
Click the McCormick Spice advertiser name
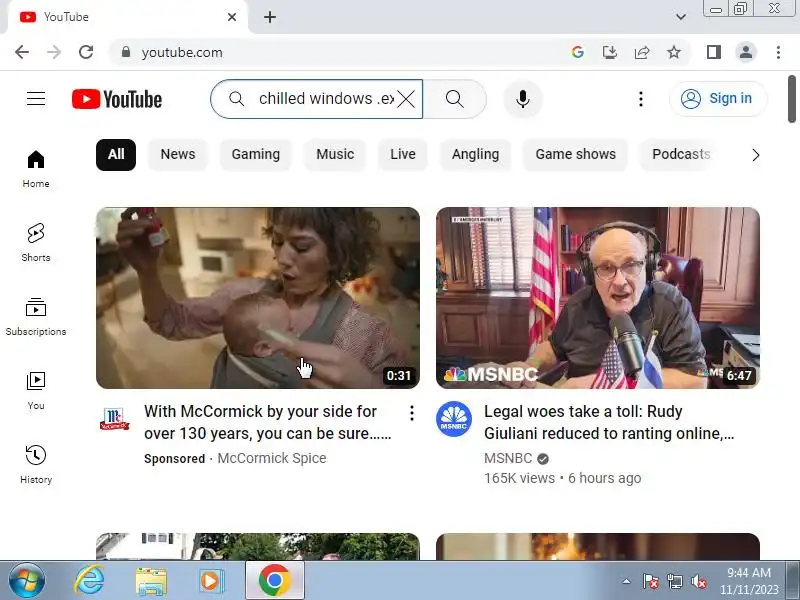[271, 458]
